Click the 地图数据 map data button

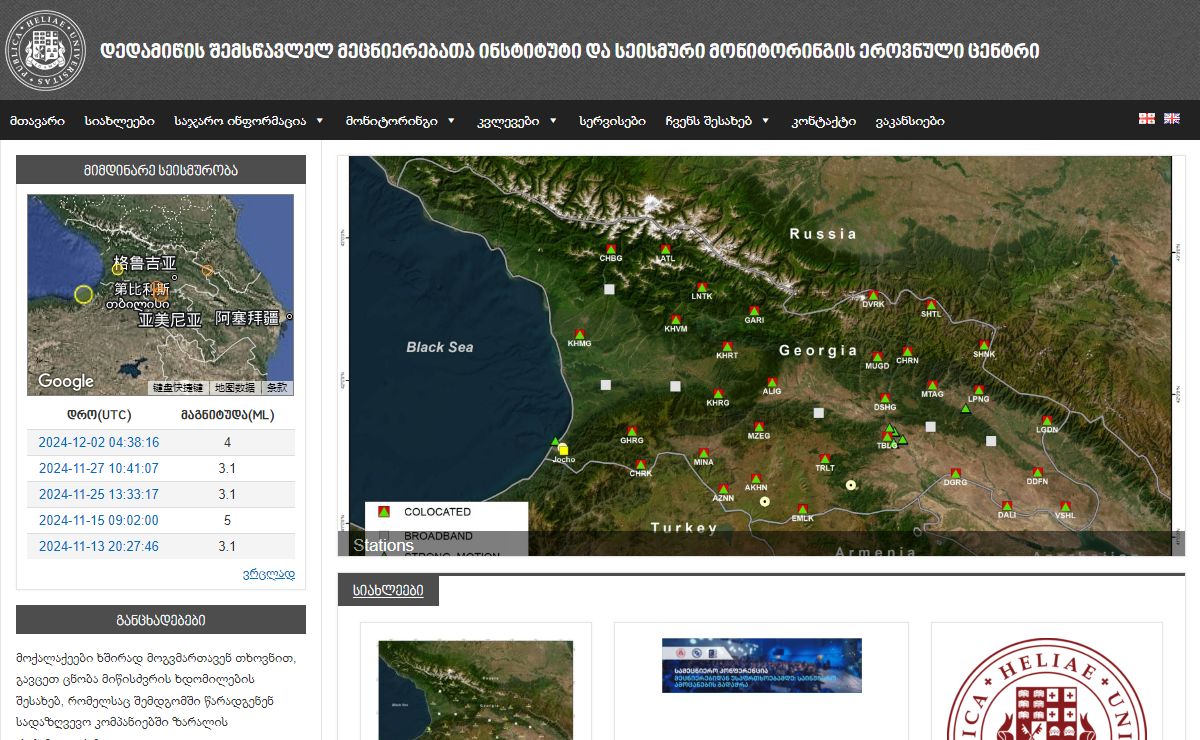(235, 387)
